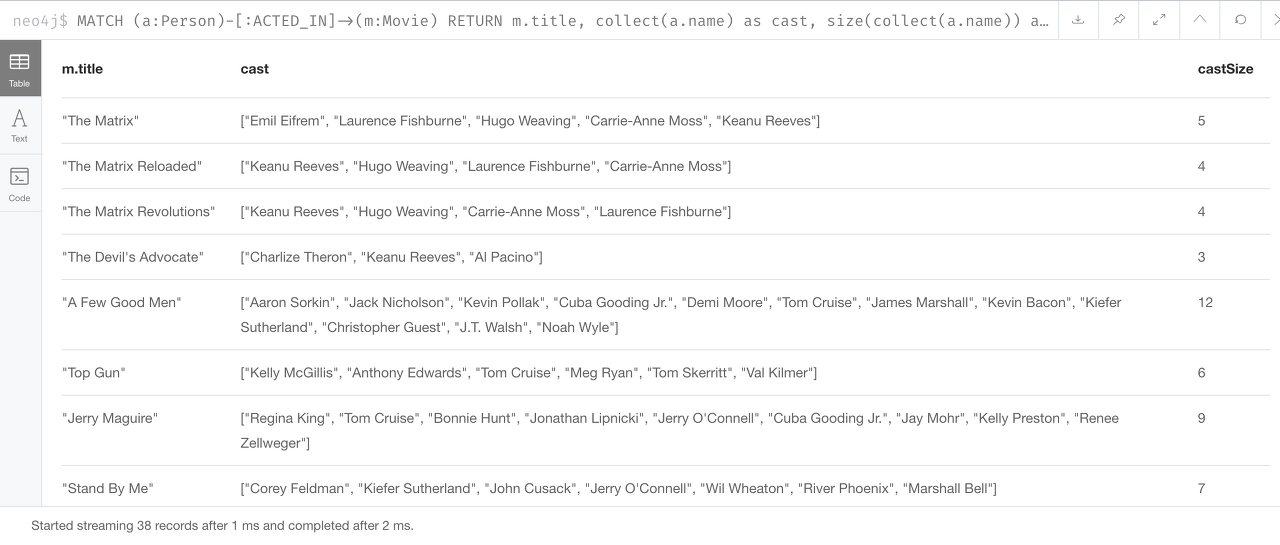This screenshot has height=545, width=1280.
Task: Click cast list starting with Aaron Sorkin
Action: (x=681, y=315)
